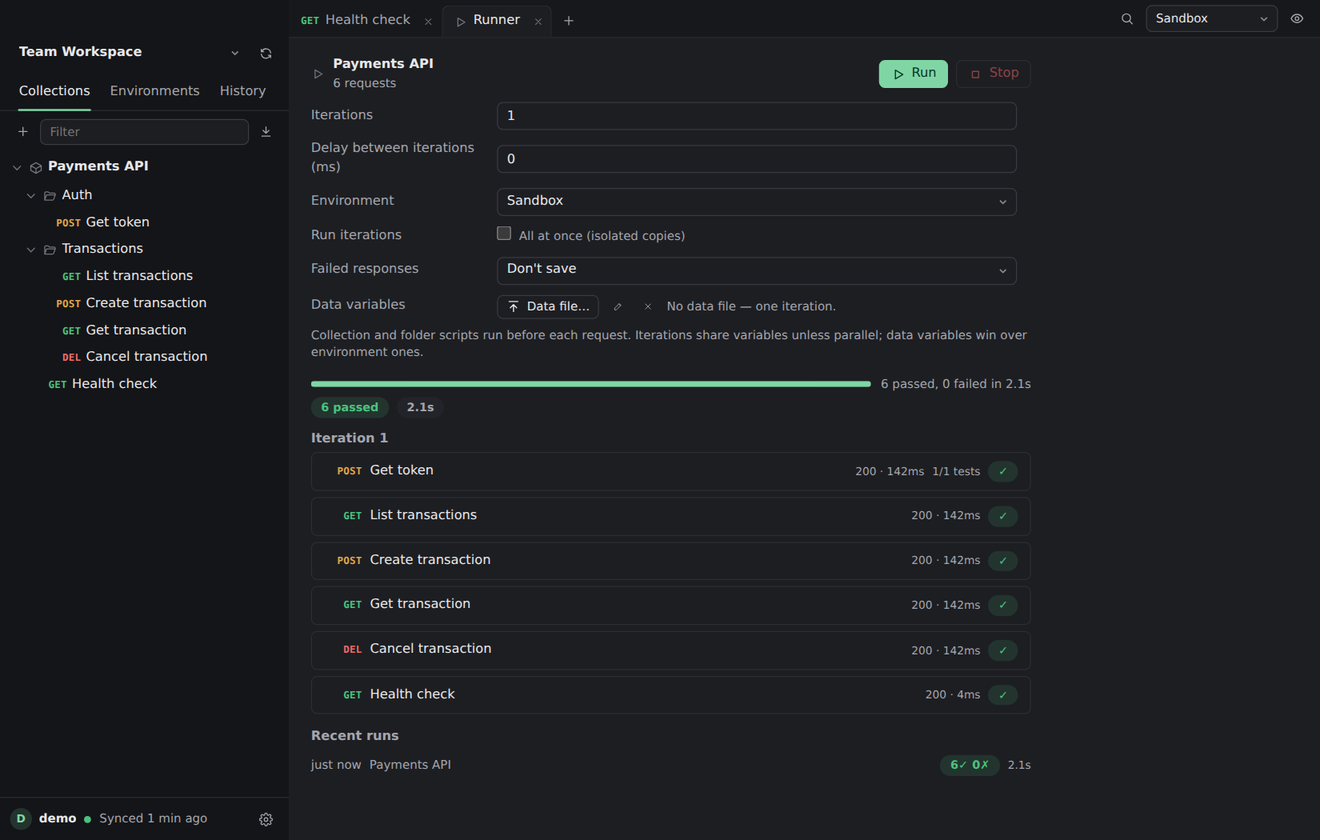Close the Runner tab
1320x840 pixels.
538,21
